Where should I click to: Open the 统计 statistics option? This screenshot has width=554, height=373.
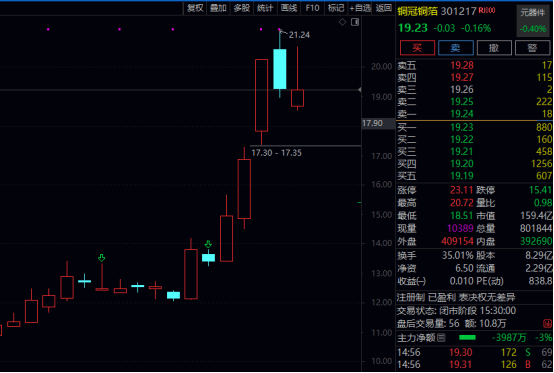click(x=265, y=8)
